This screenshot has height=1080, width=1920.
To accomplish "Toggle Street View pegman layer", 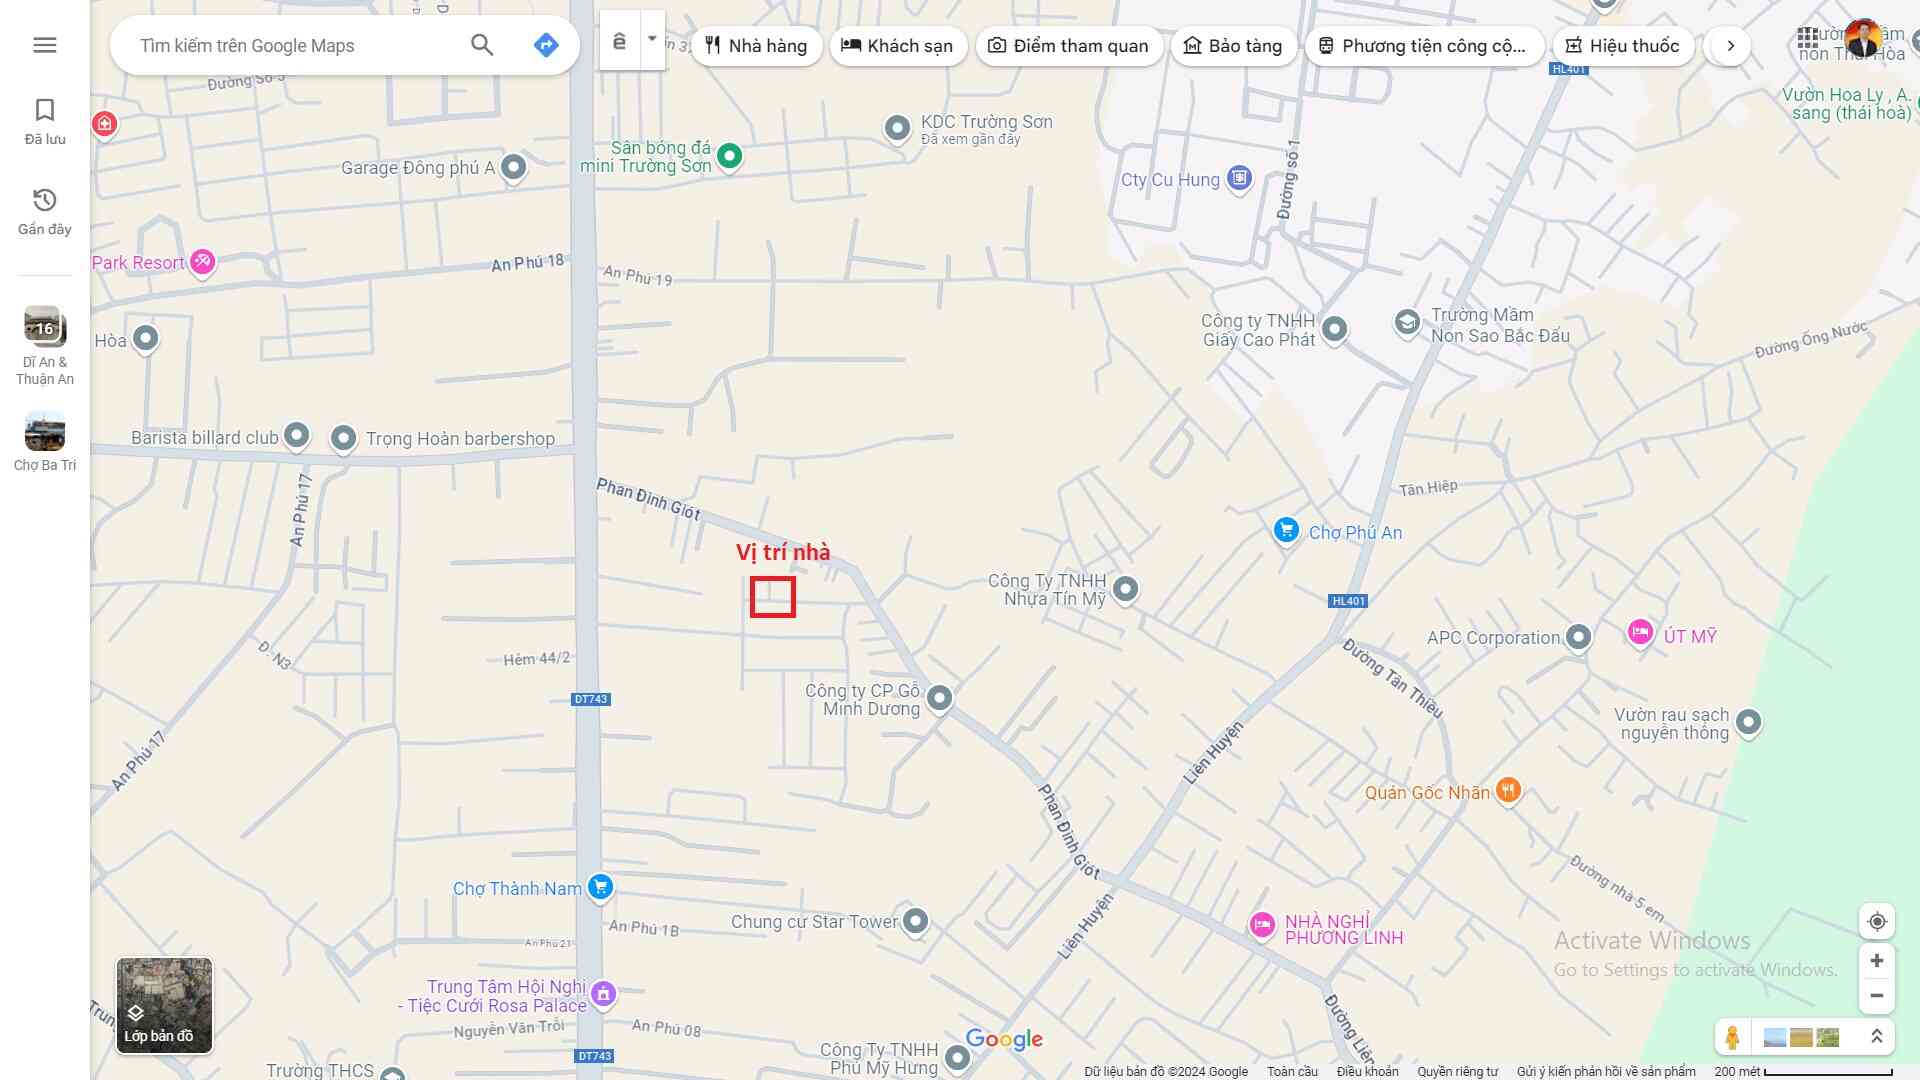I will click(x=1732, y=1037).
